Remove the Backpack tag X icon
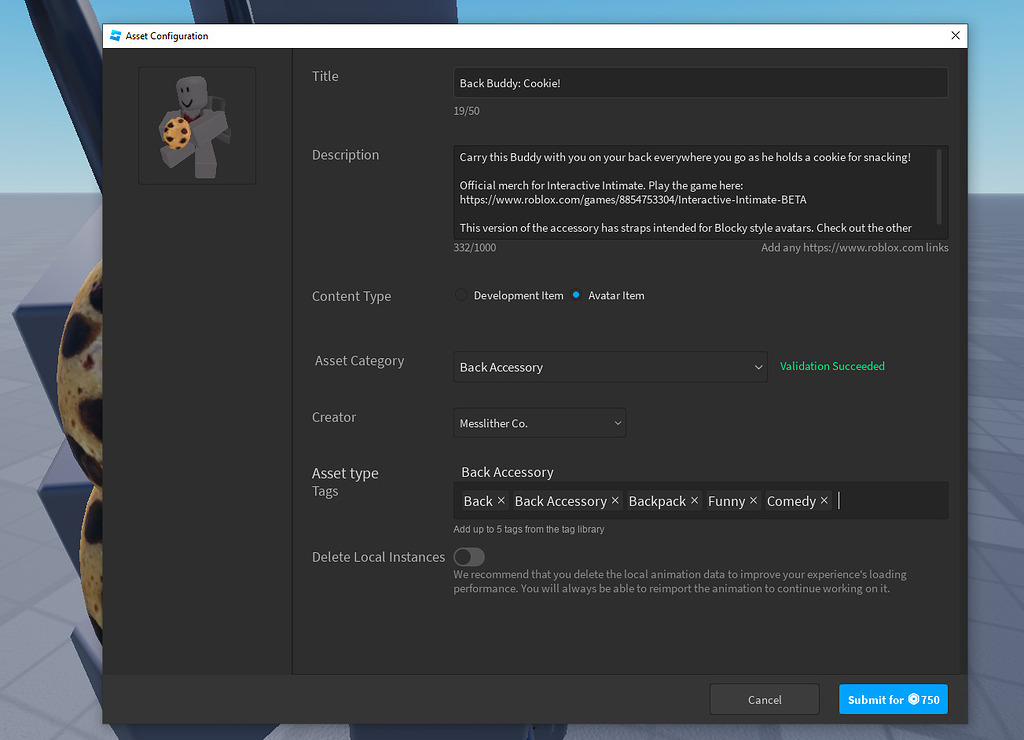1024x740 pixels. 694,500
